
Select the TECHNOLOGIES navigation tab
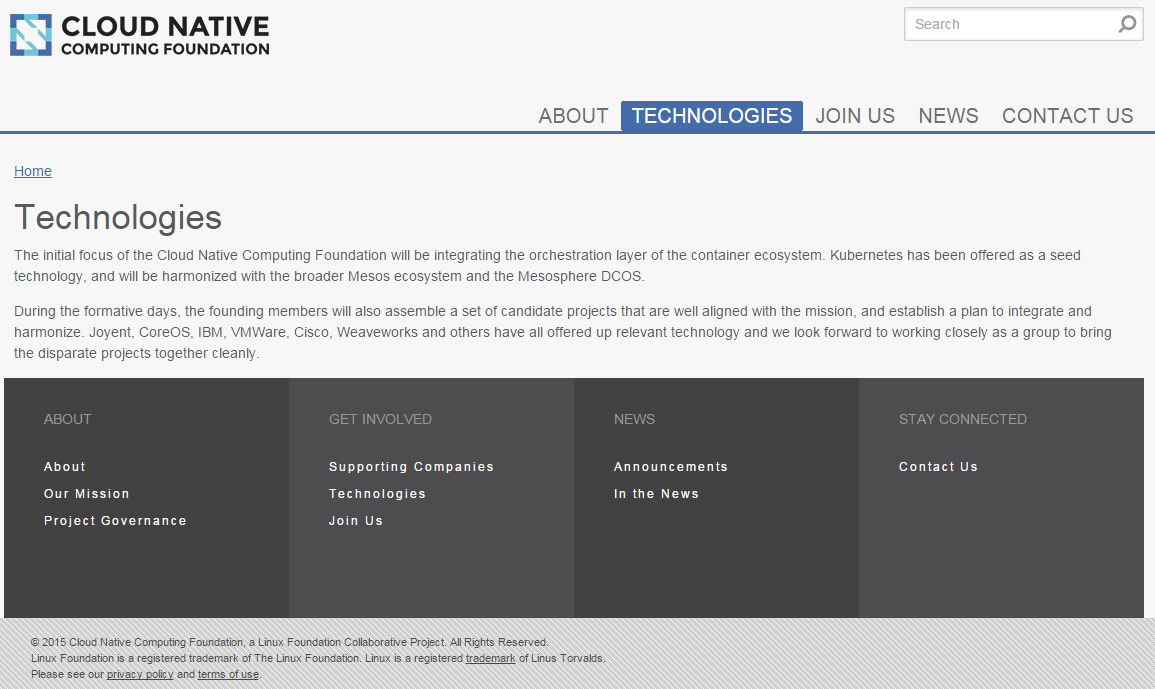coord(712,116)
